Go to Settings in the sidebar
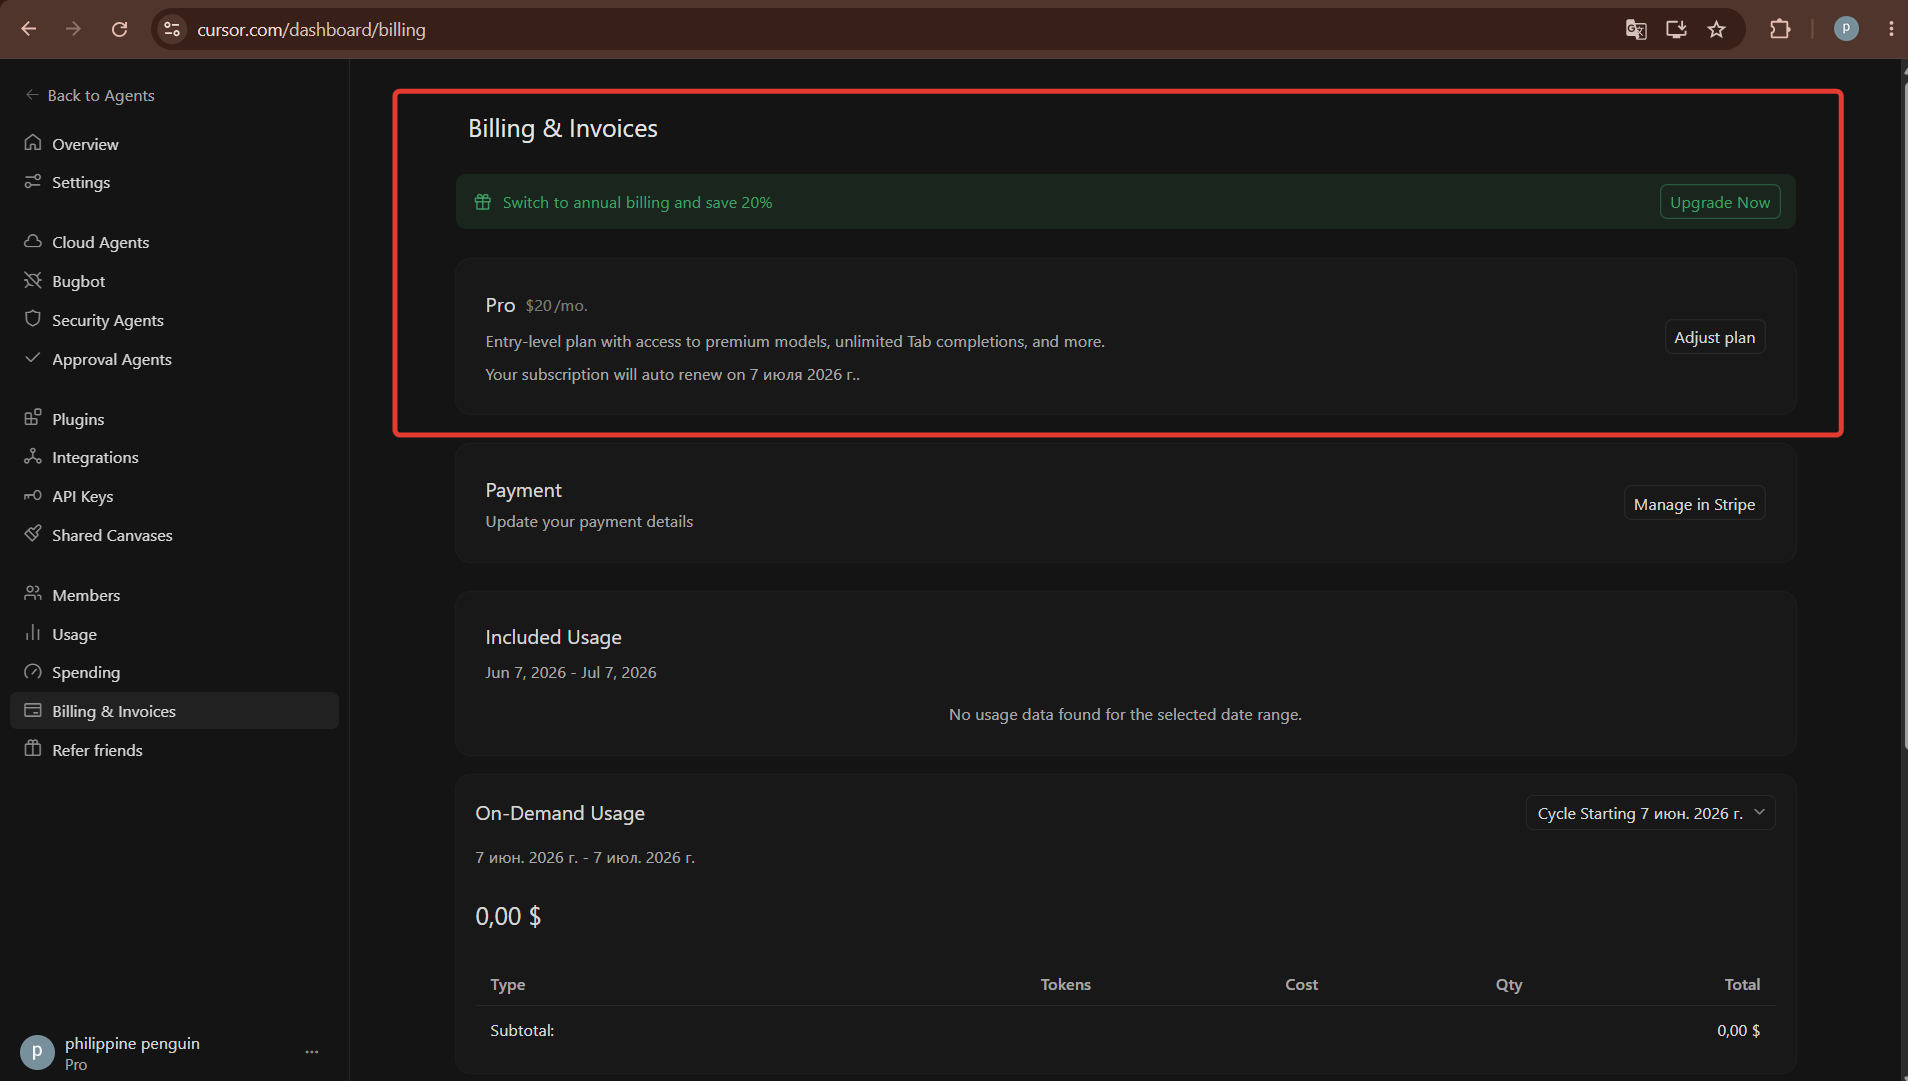The width and height of the screenshot is (1908, 1081). 174,182
